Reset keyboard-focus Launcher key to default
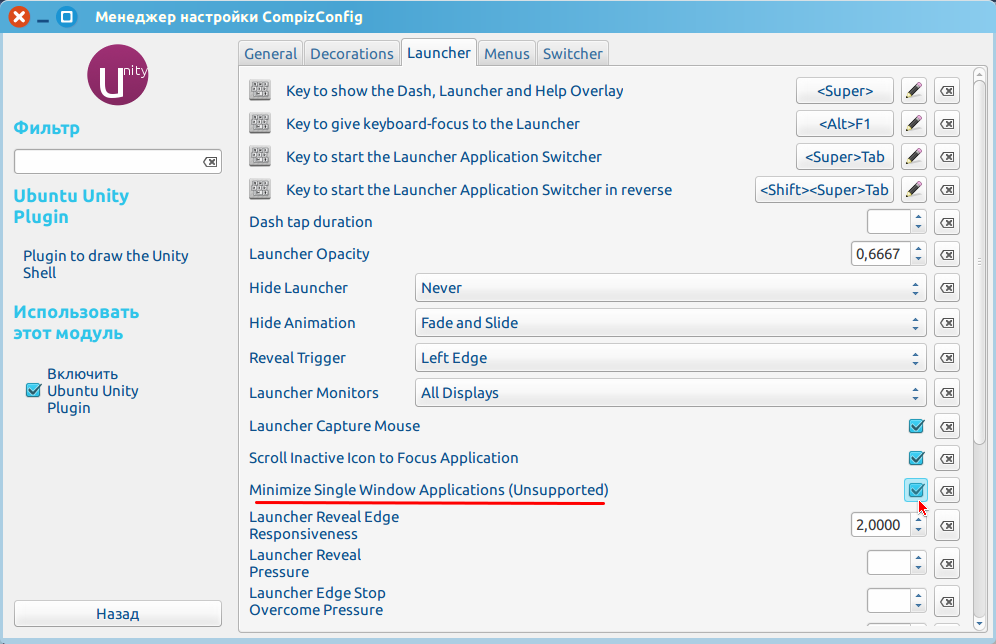This screenshot has width=996, height=644. 947,124
